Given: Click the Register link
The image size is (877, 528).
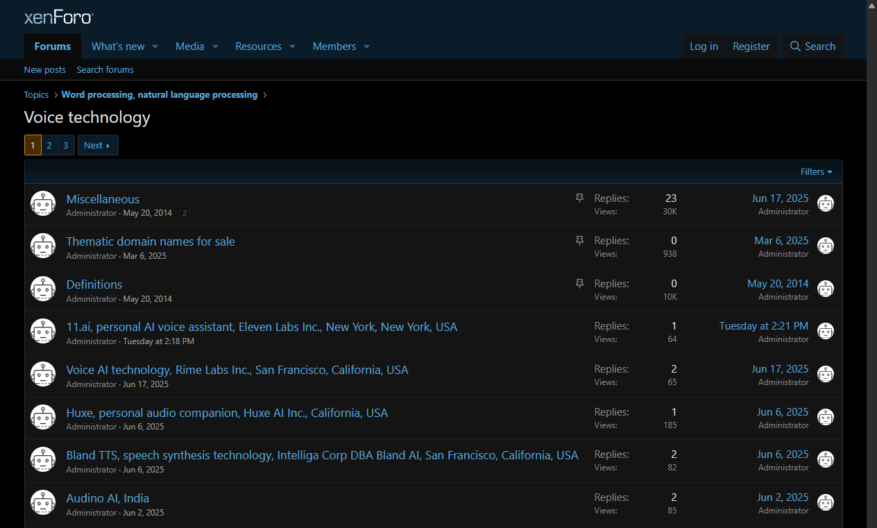Looking at the screenshot, I should click(751, 46).
